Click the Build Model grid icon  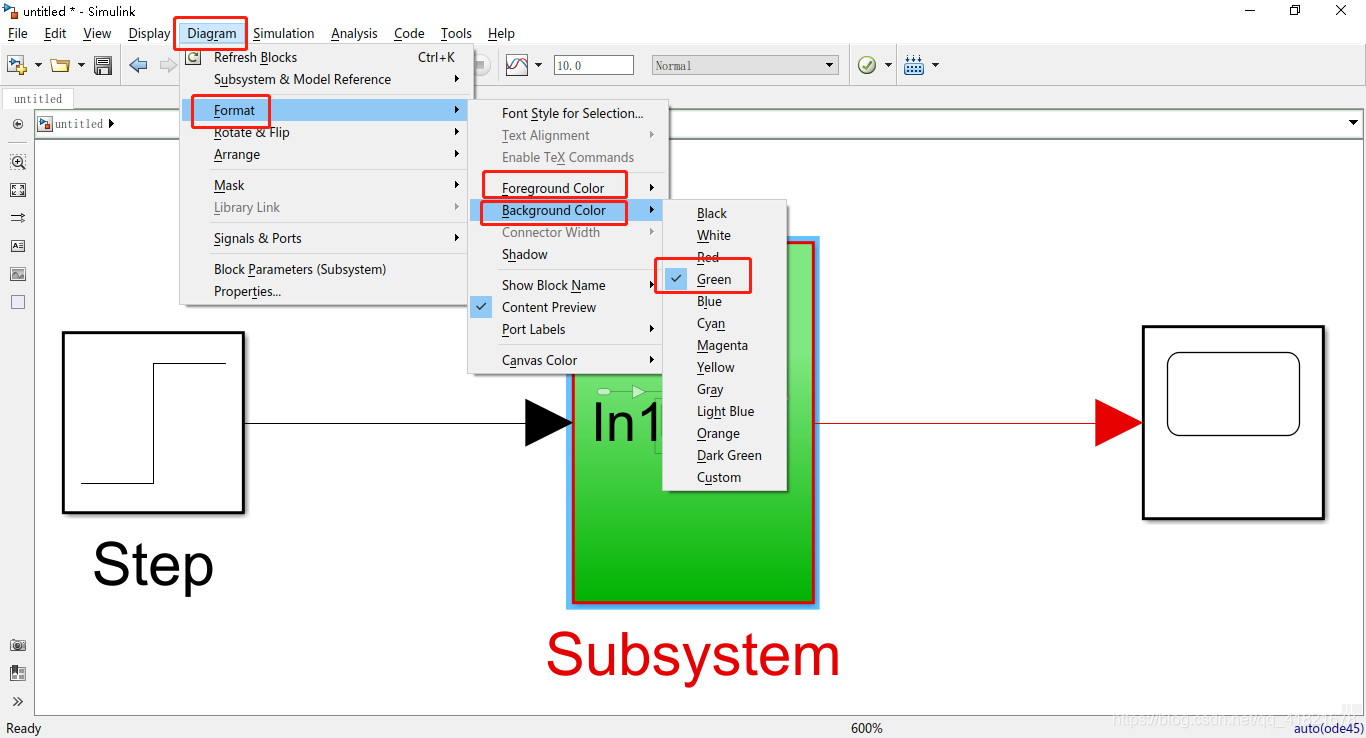pos(914,65)
